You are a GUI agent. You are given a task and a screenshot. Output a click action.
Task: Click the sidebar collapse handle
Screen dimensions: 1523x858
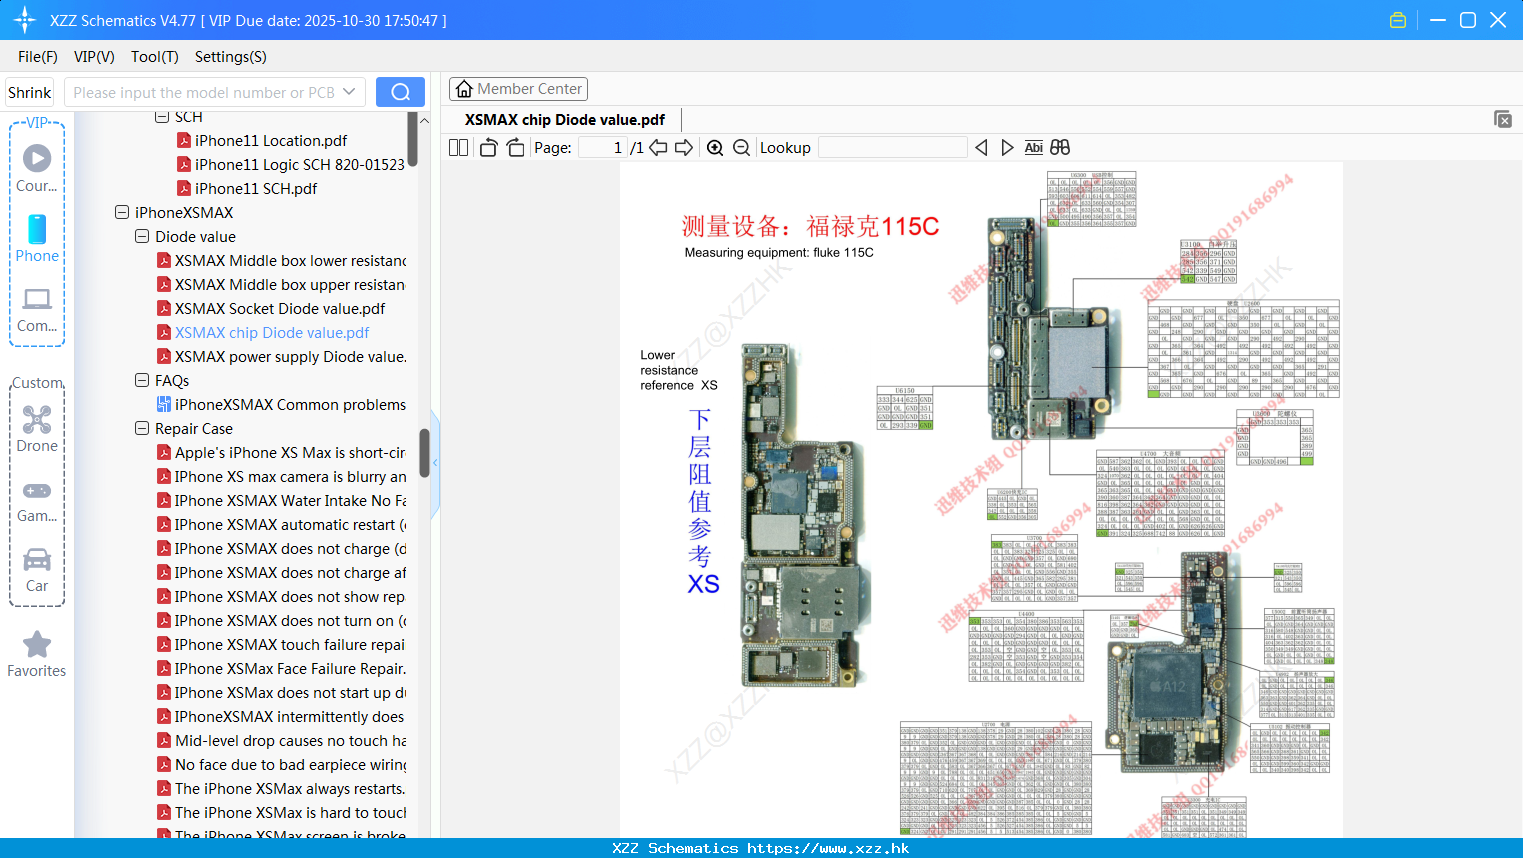click(435, 462)
